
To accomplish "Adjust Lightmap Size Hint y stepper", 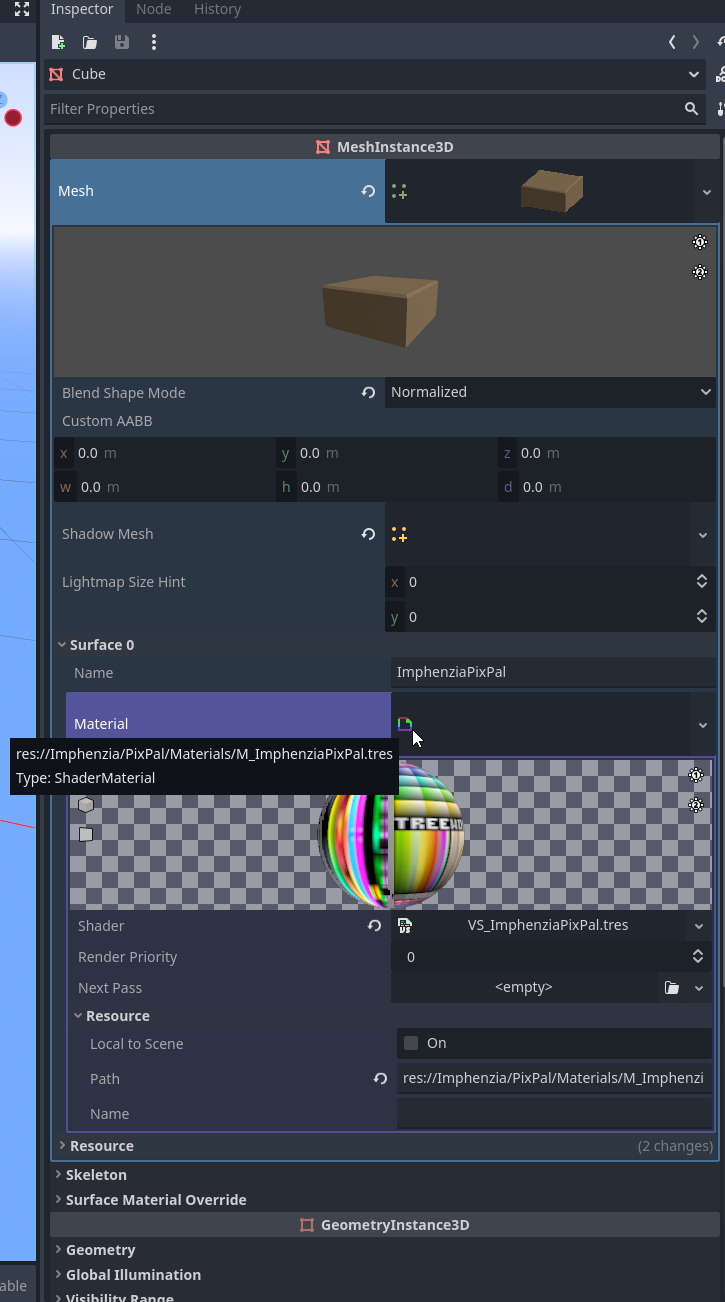I will point(702,617).
